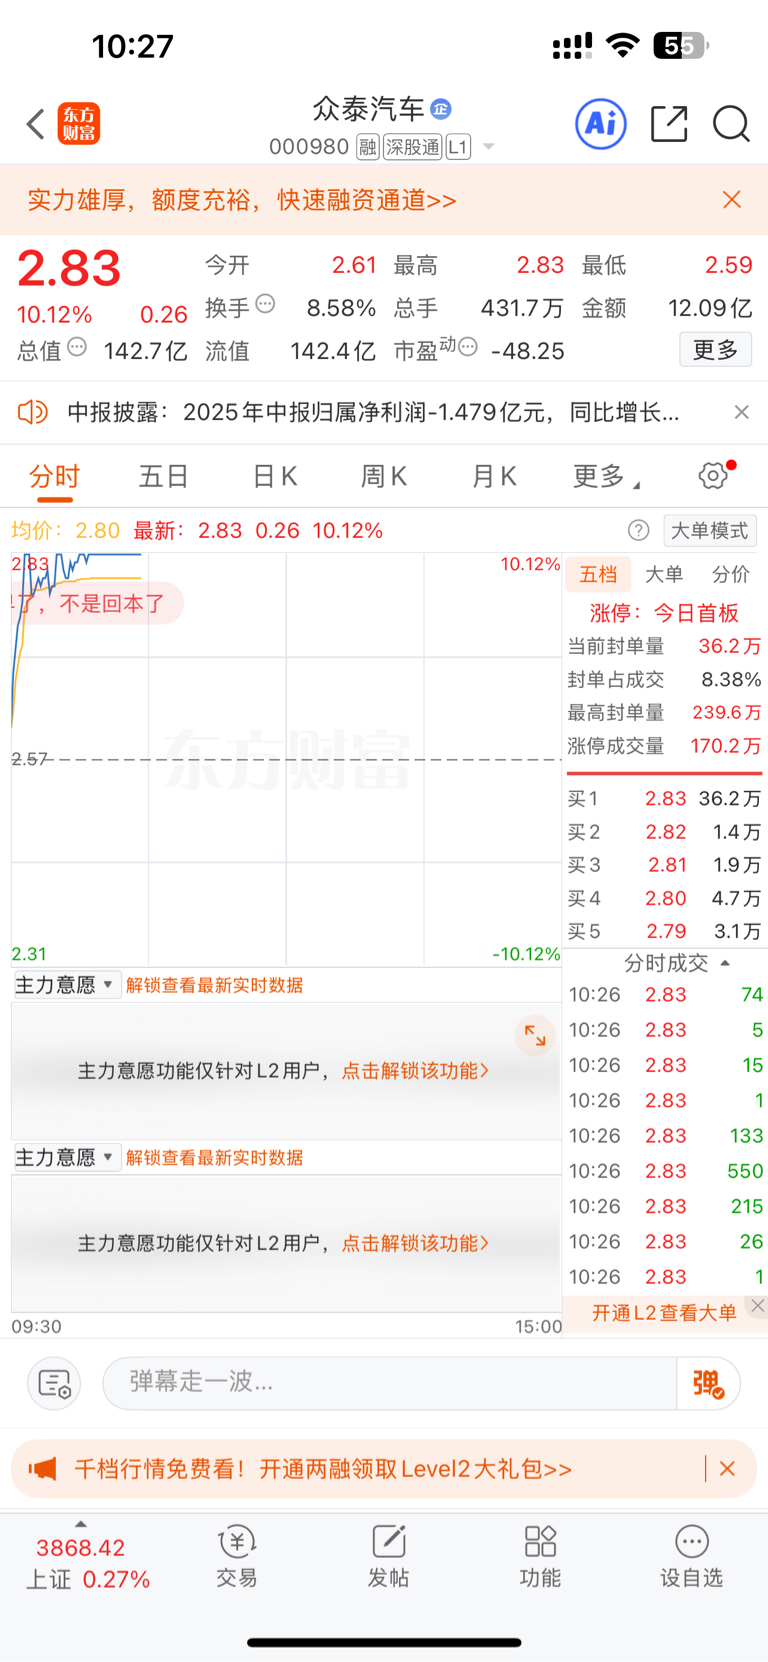Dismiss the 中报披露 news ticker
The height and width of the screenshot is (1662, 768).
(741, 412)
